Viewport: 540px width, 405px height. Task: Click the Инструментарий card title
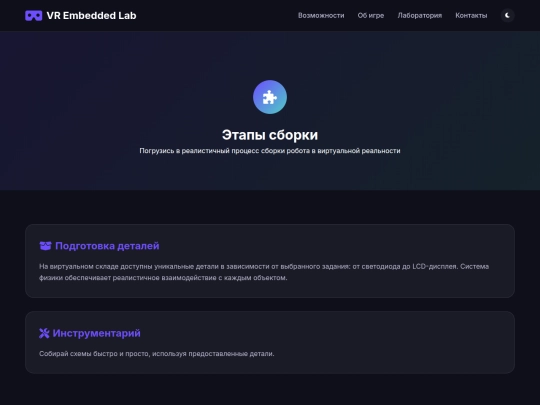pyautogui.click(x=96, y=333)
